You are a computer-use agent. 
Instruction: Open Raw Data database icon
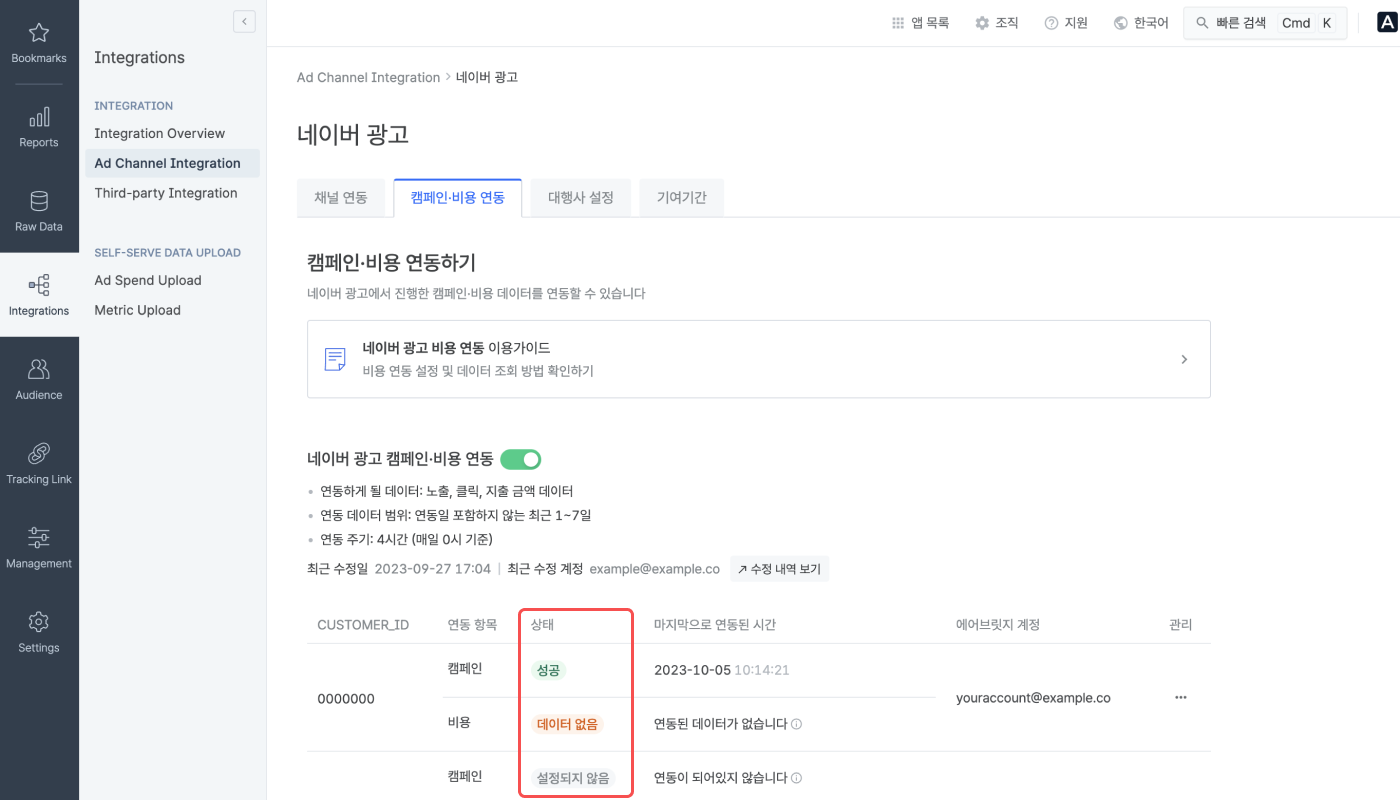[39, 201]
